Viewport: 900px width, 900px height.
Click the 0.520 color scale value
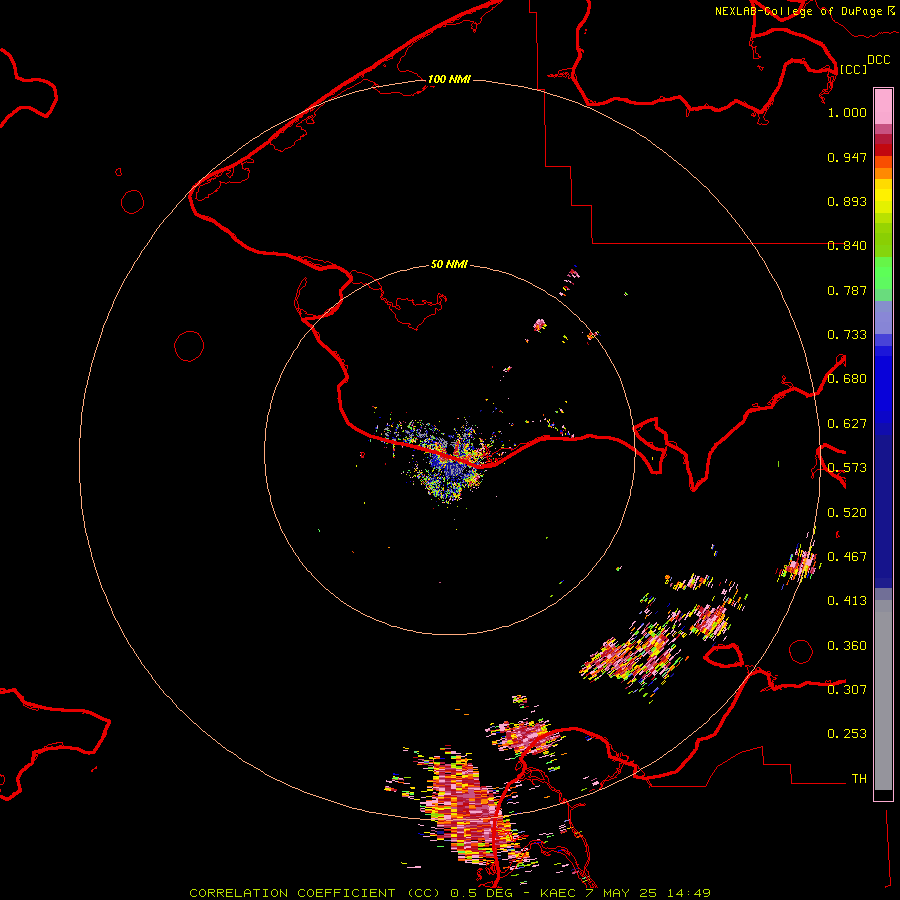tap(847, 513)
